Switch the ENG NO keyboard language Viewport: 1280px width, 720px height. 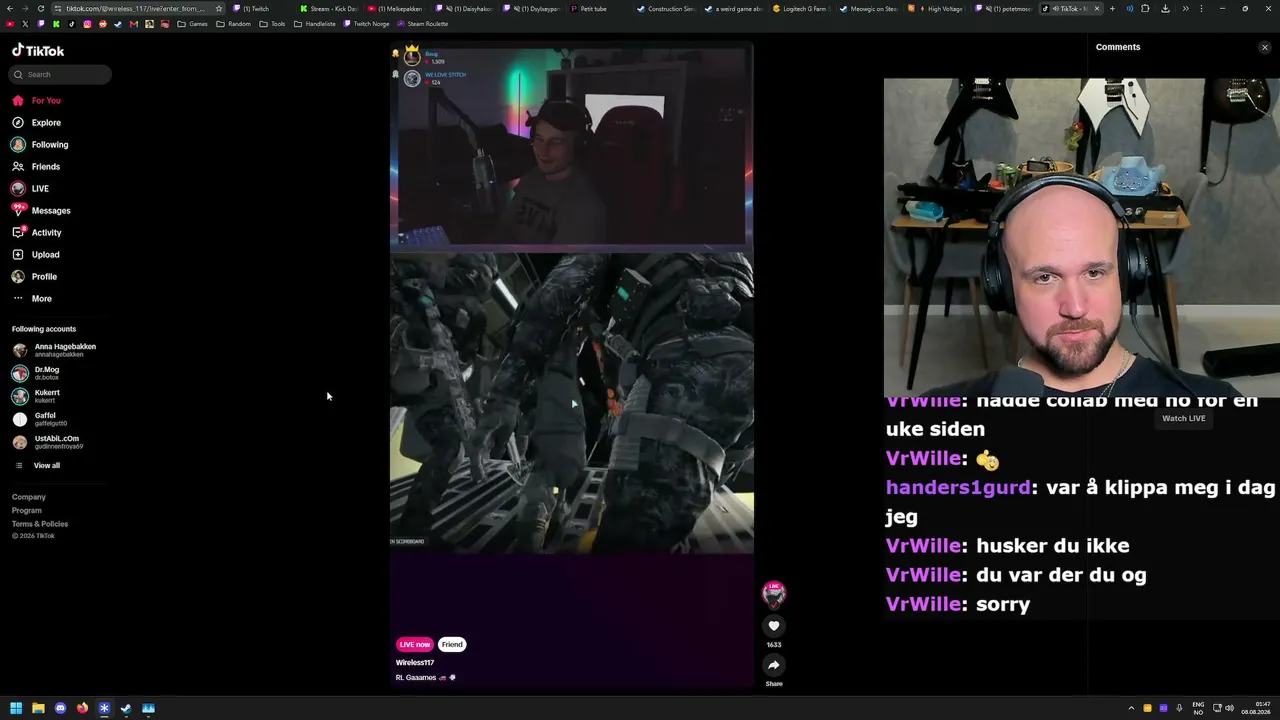1198,709
